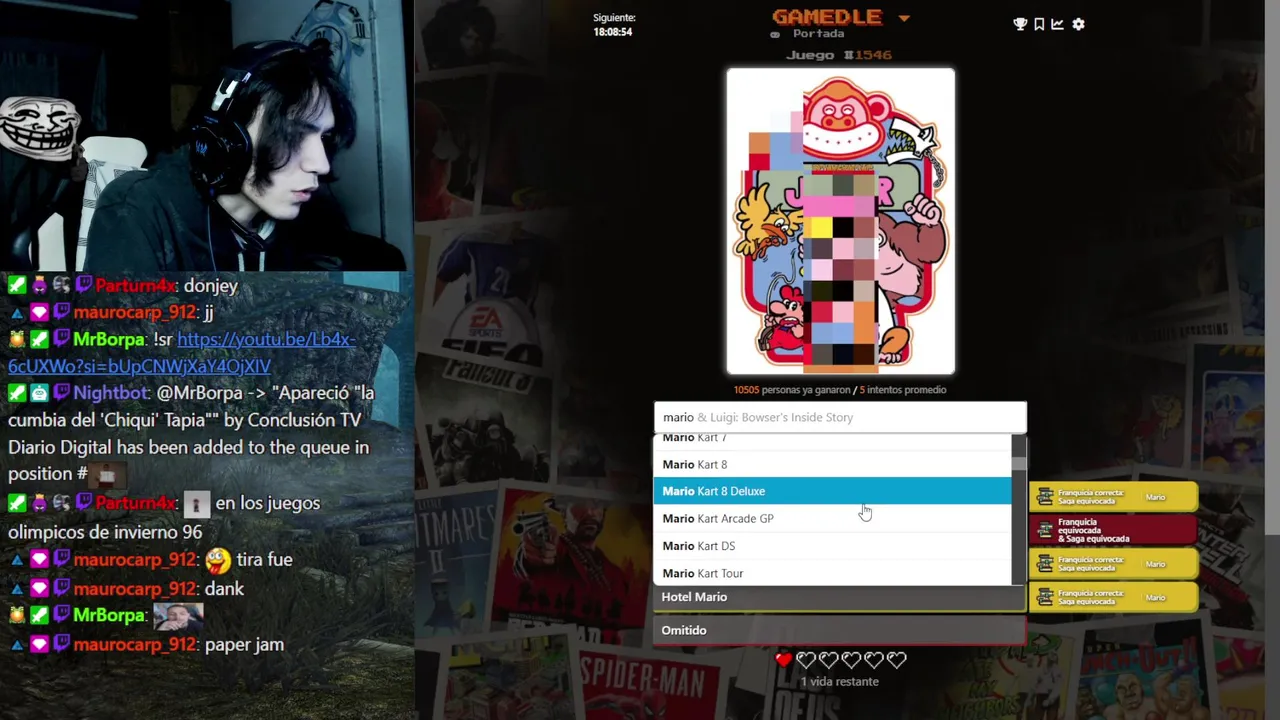
Task: Click the bookmark icon in the header
Action: [x=1039, y=24]
